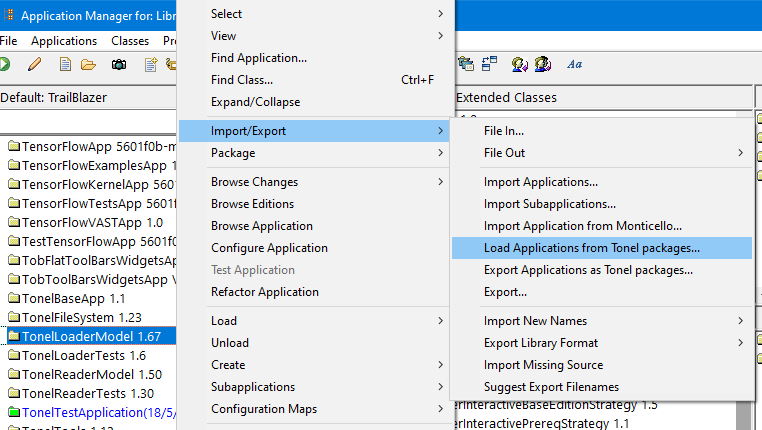Choose Load Applications from Tonel packages
The width and height of the screenshot is (762, 430).
click(x=592, y=248)
